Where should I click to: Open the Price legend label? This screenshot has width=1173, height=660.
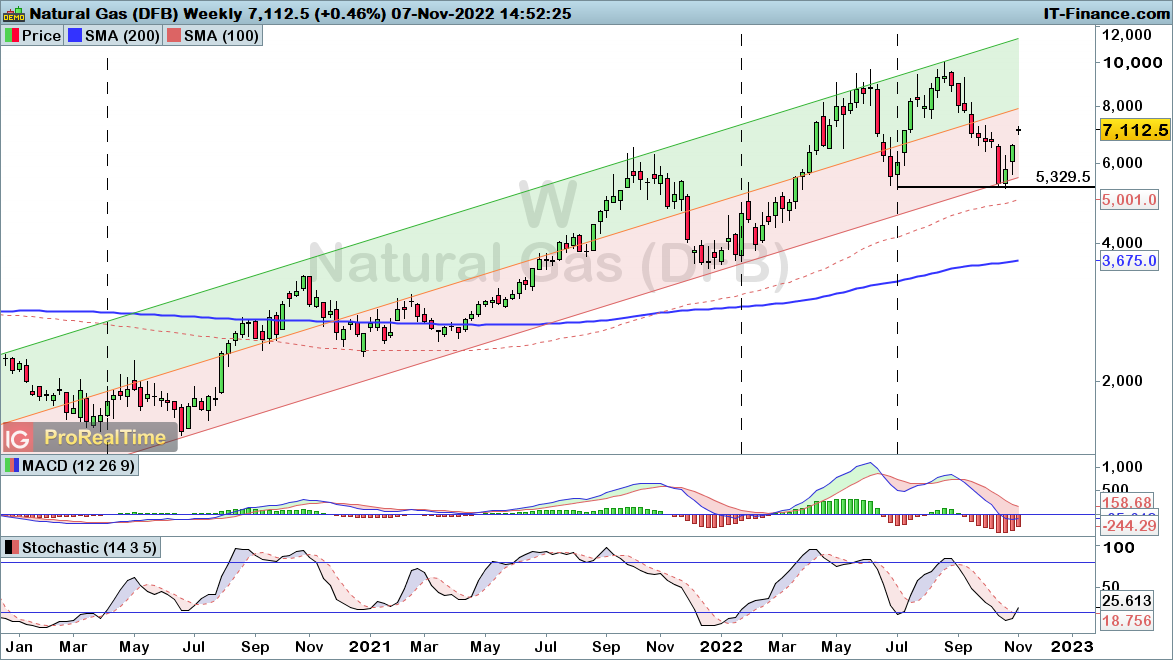(x=41, y=36)
